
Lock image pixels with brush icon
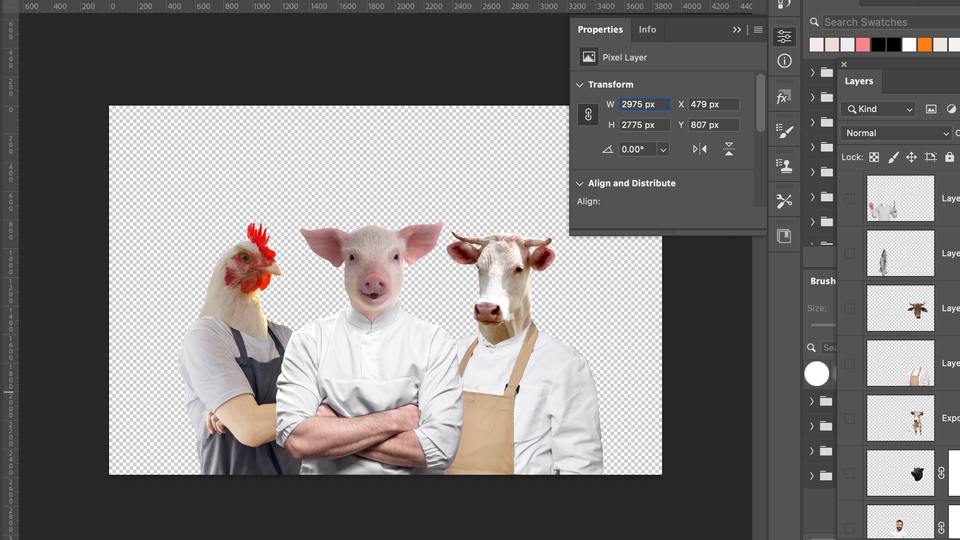893,157
